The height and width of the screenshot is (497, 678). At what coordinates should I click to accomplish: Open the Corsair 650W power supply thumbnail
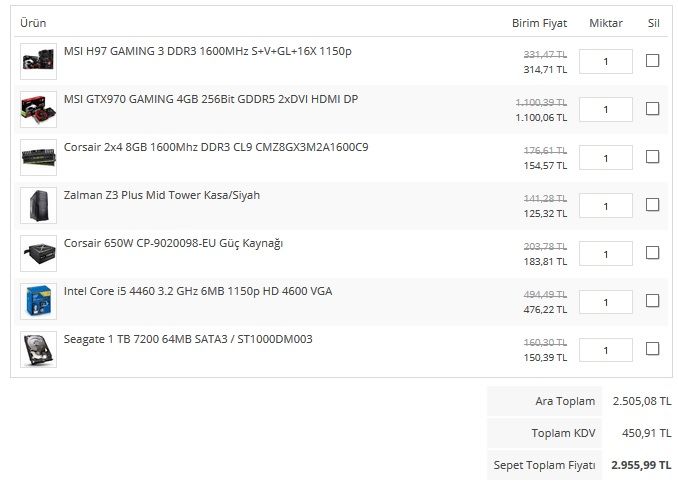38,253
